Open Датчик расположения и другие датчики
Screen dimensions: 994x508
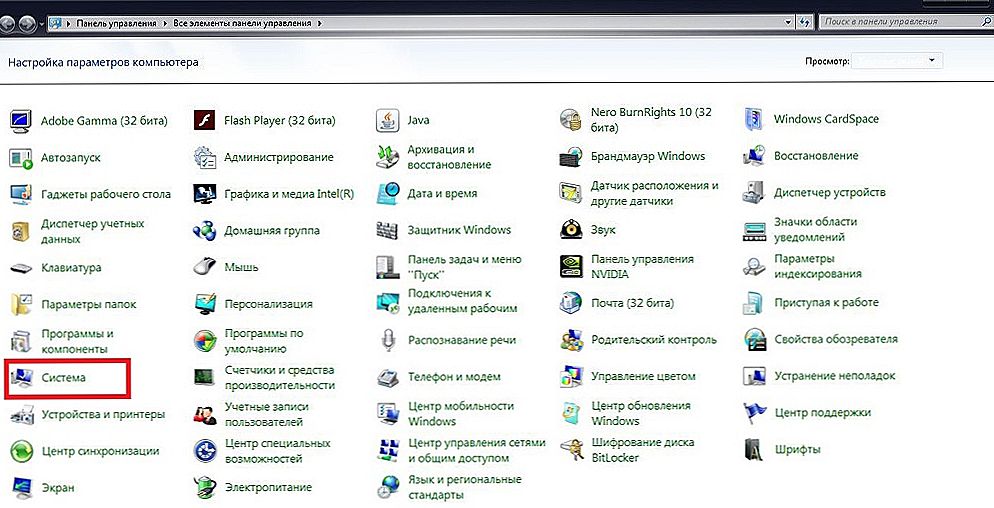654,193
